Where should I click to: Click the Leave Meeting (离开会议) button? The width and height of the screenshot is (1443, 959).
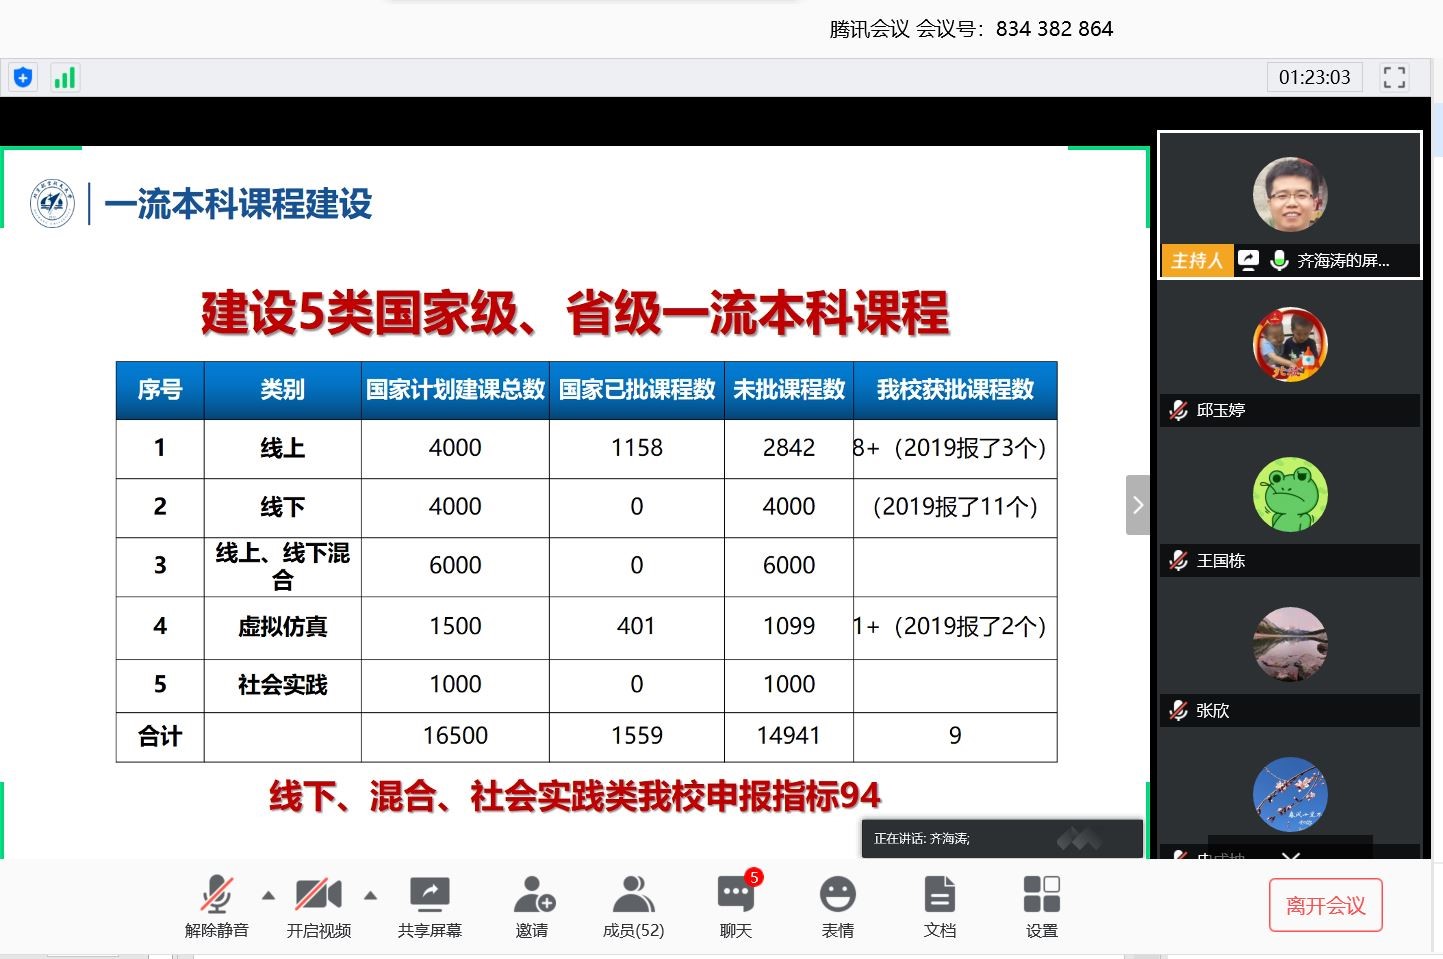[1326, 905]
